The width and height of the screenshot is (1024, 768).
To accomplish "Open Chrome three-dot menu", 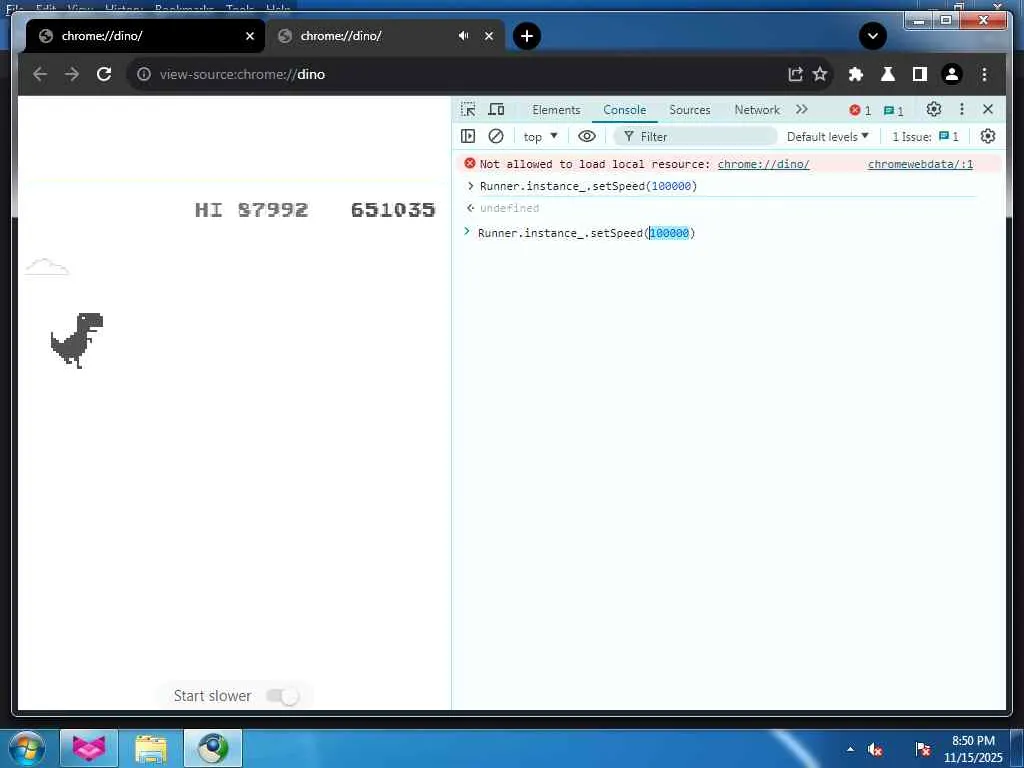I will coord(984,74).
